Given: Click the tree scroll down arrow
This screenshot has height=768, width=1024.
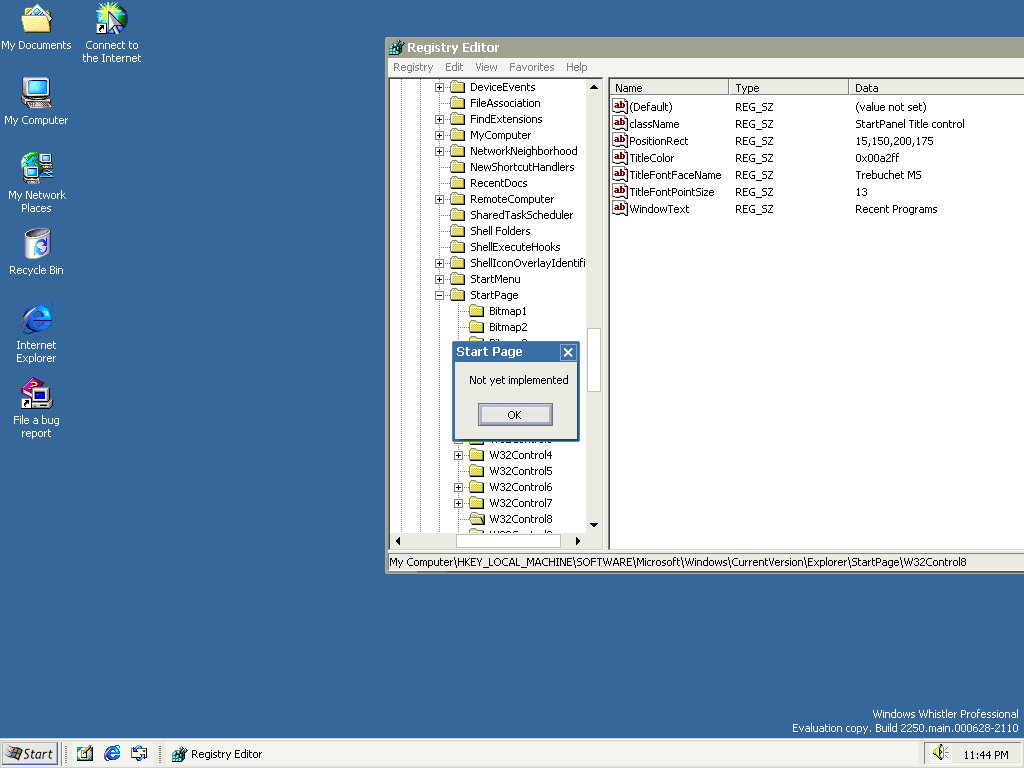Looking at the screenshot, I should [x=594, y=525].
